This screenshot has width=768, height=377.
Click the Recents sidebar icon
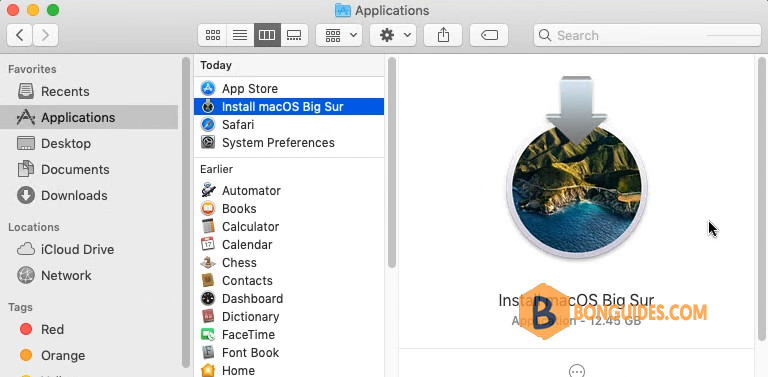pyautogui.click(x=26, y=91)
